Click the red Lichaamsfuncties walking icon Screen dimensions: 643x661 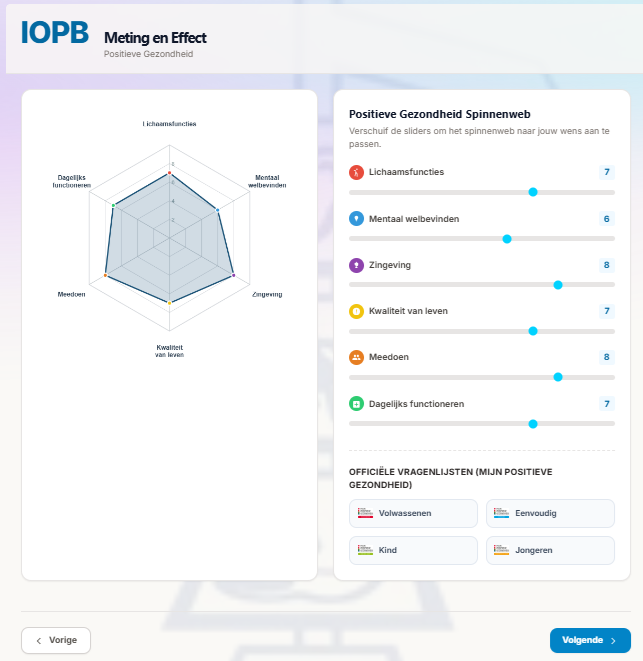pyautogui.click(x=356, y=172)
